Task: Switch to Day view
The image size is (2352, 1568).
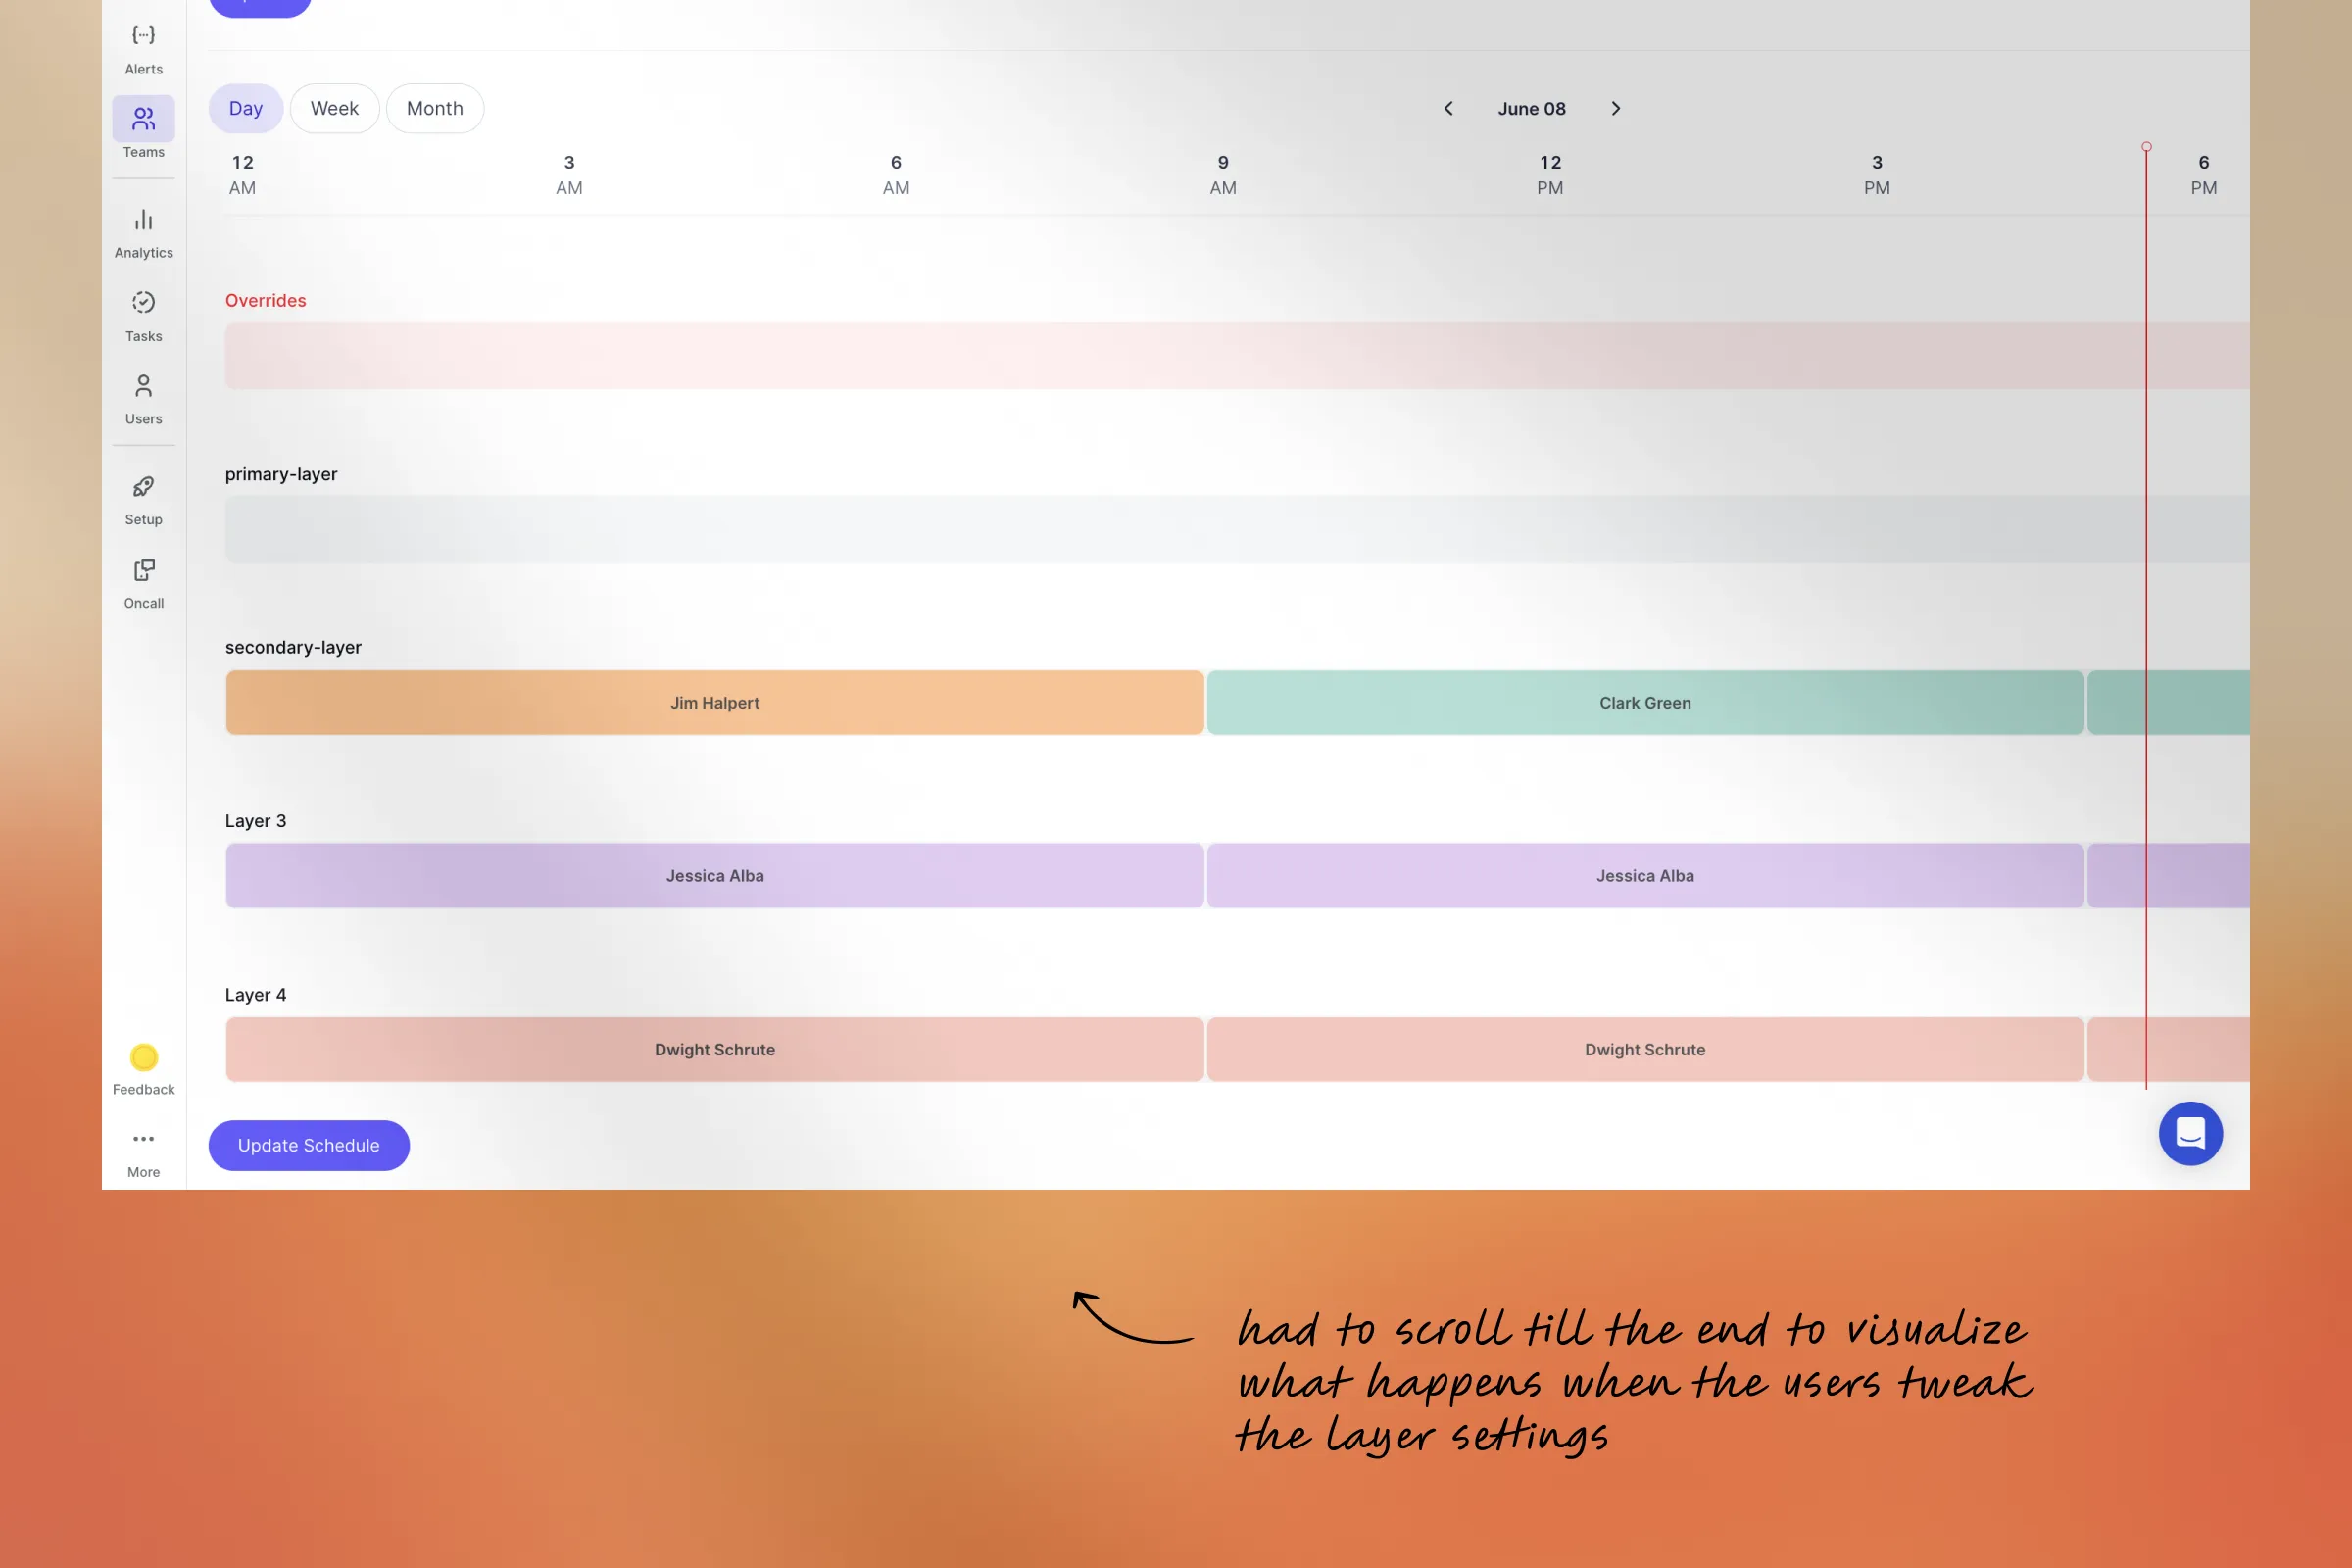Action: pos(243,109)
